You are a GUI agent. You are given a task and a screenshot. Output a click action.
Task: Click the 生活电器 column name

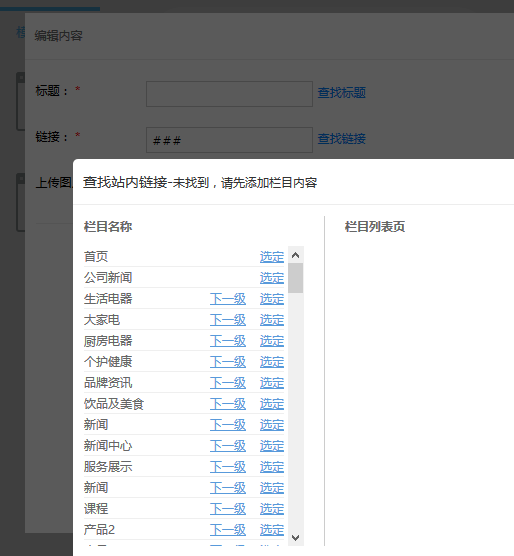click(108, 299)
